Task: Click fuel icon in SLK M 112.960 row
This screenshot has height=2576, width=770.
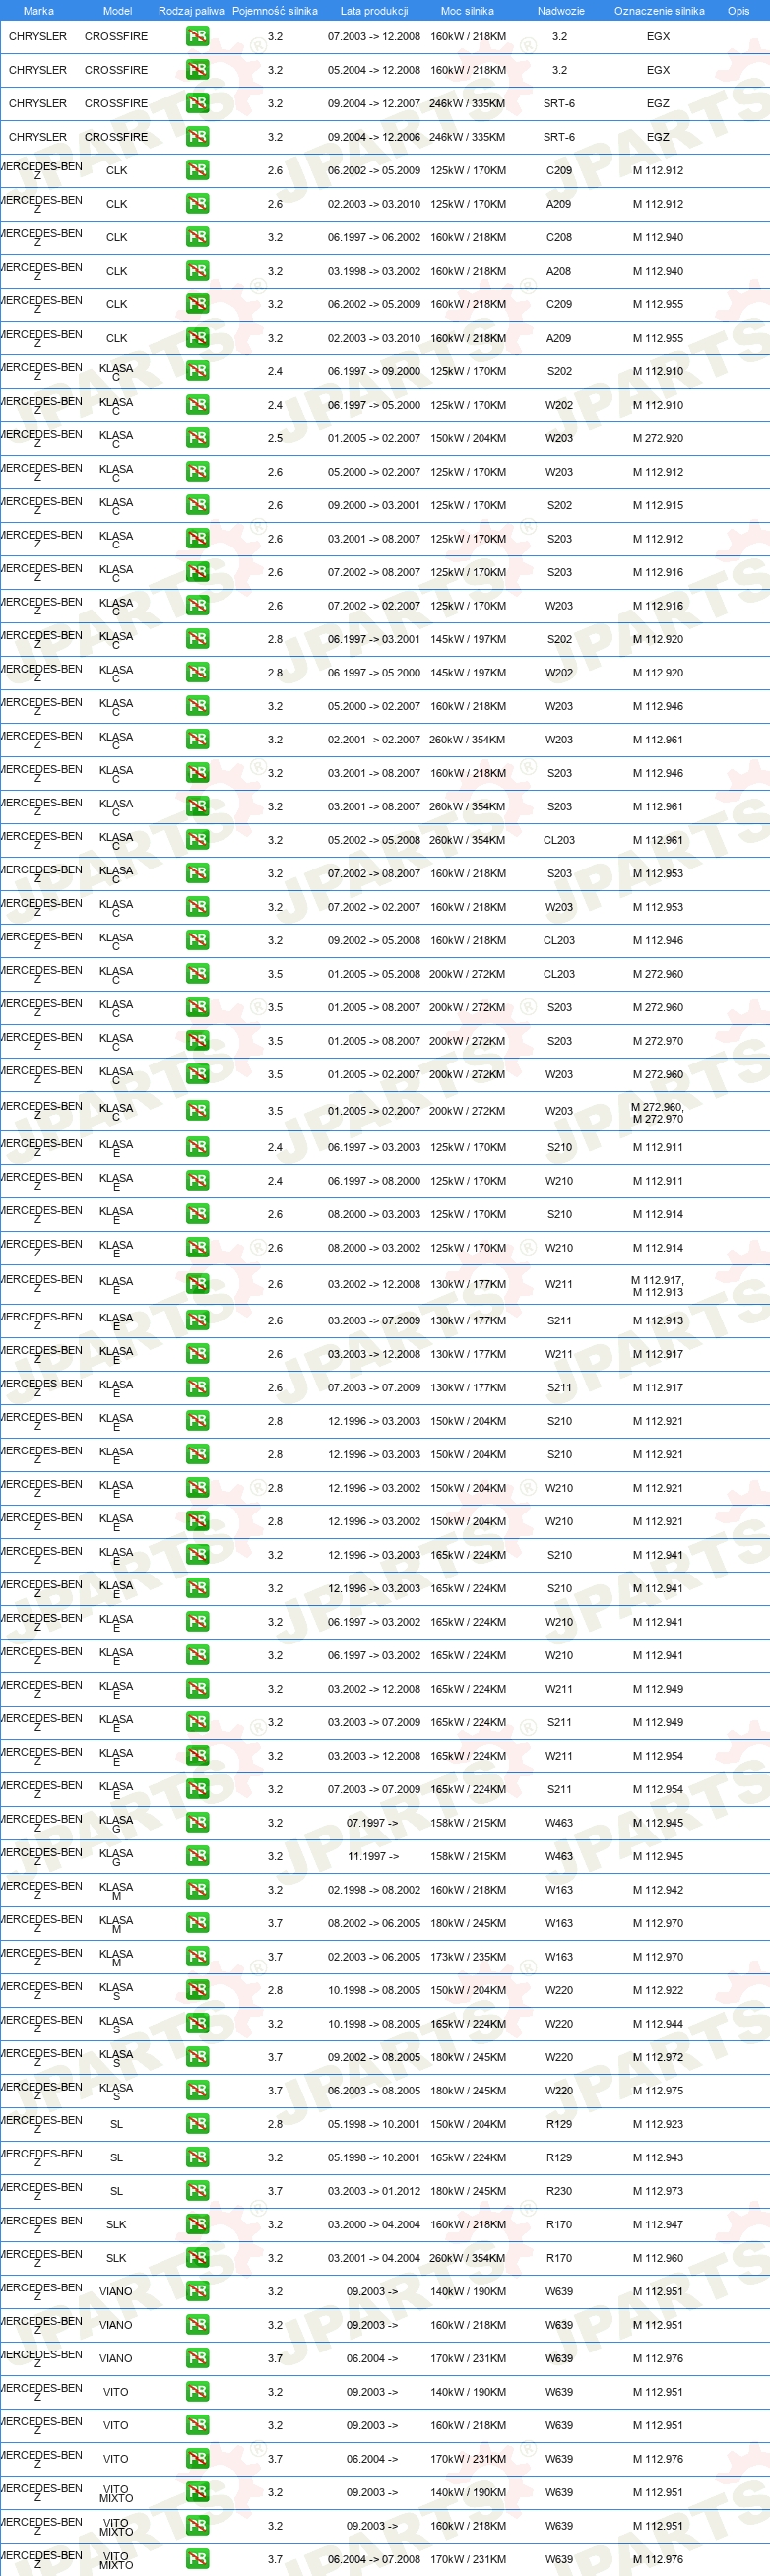Action: tap(197, 2258)
